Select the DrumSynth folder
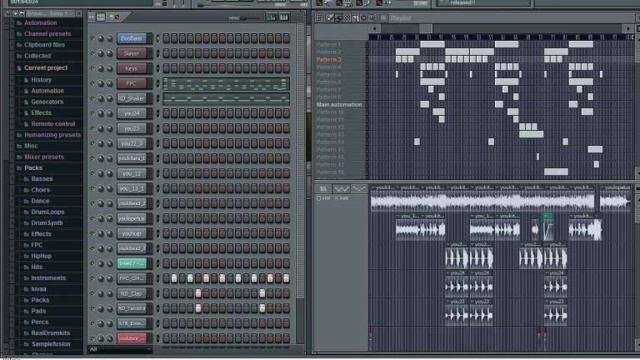 pos(47,223)
